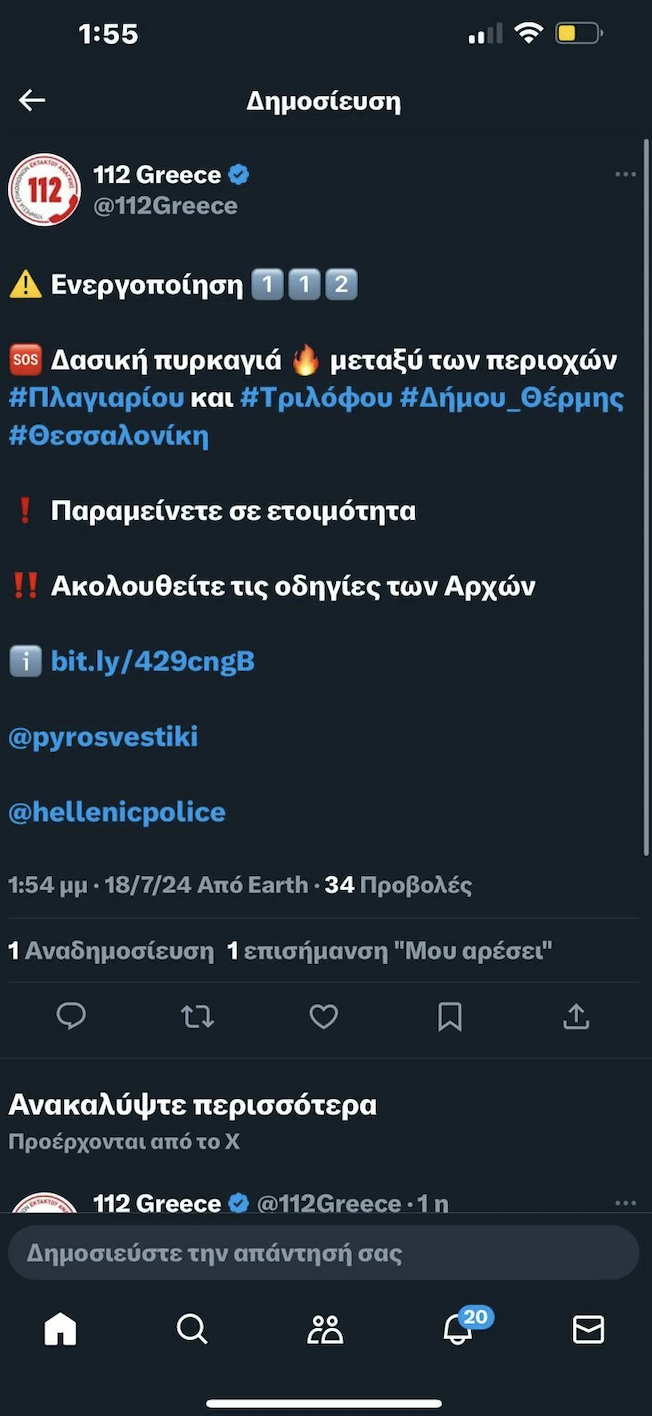View the '1 Αναδημοσίευση' repost list
This screenshot has width=652, height=1416.
point(111,951)
